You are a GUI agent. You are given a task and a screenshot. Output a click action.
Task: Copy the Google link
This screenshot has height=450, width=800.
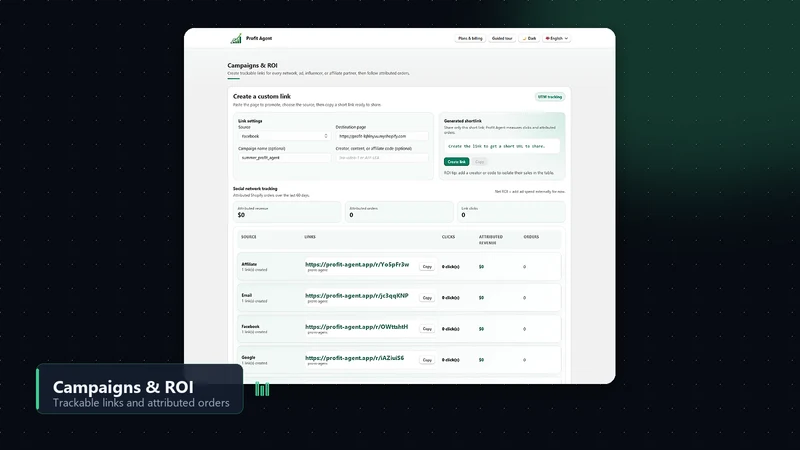(x=427, y=360)
